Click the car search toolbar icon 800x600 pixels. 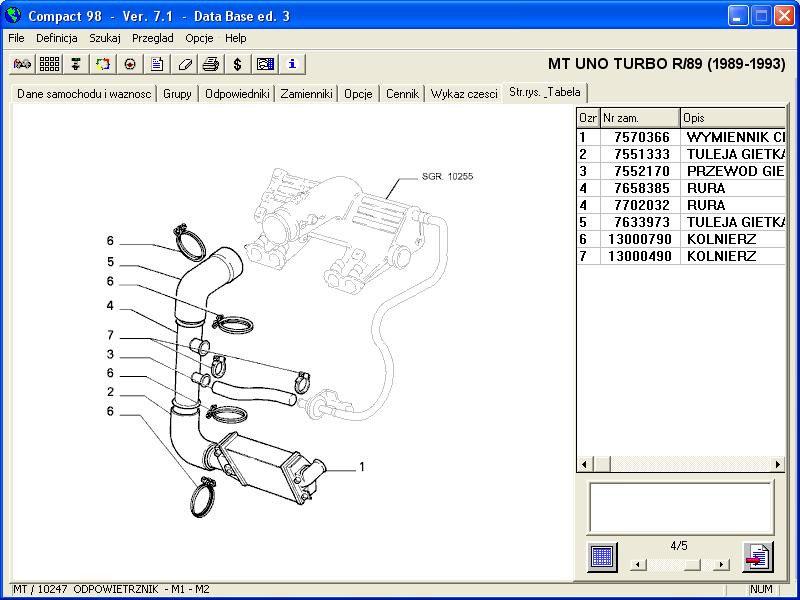(22, 64)
